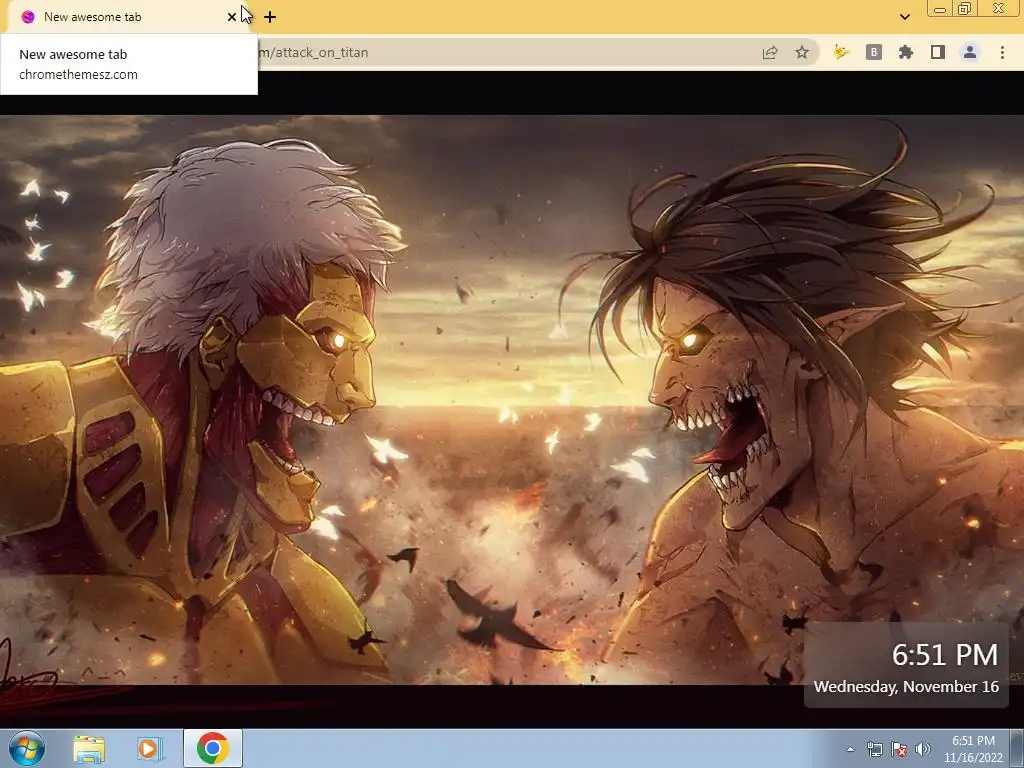The image size is (1024, 768).
Task: Bookmark this page with the star icon
Action: pyautogui.click(x=802, y=52)
